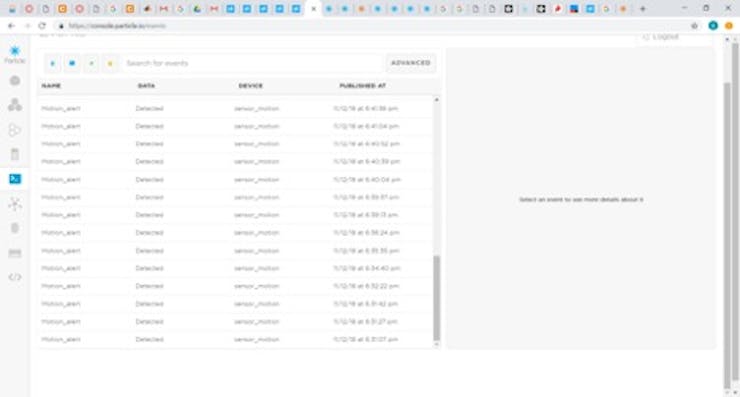Open Products from the stacked cubes sidebar icon
This screenshot has height=397, width=740.
[15, 105]
